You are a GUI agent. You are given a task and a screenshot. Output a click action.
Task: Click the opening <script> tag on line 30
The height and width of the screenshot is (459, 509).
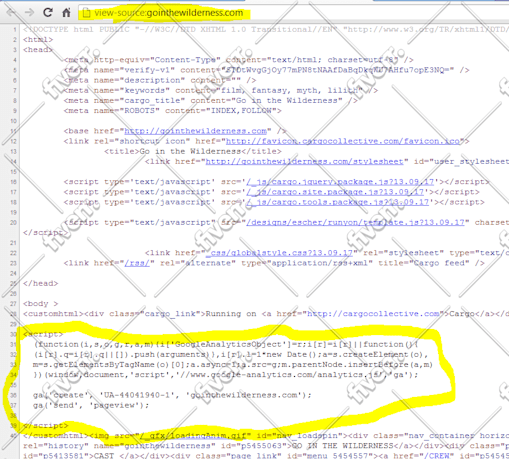point(43,334)
